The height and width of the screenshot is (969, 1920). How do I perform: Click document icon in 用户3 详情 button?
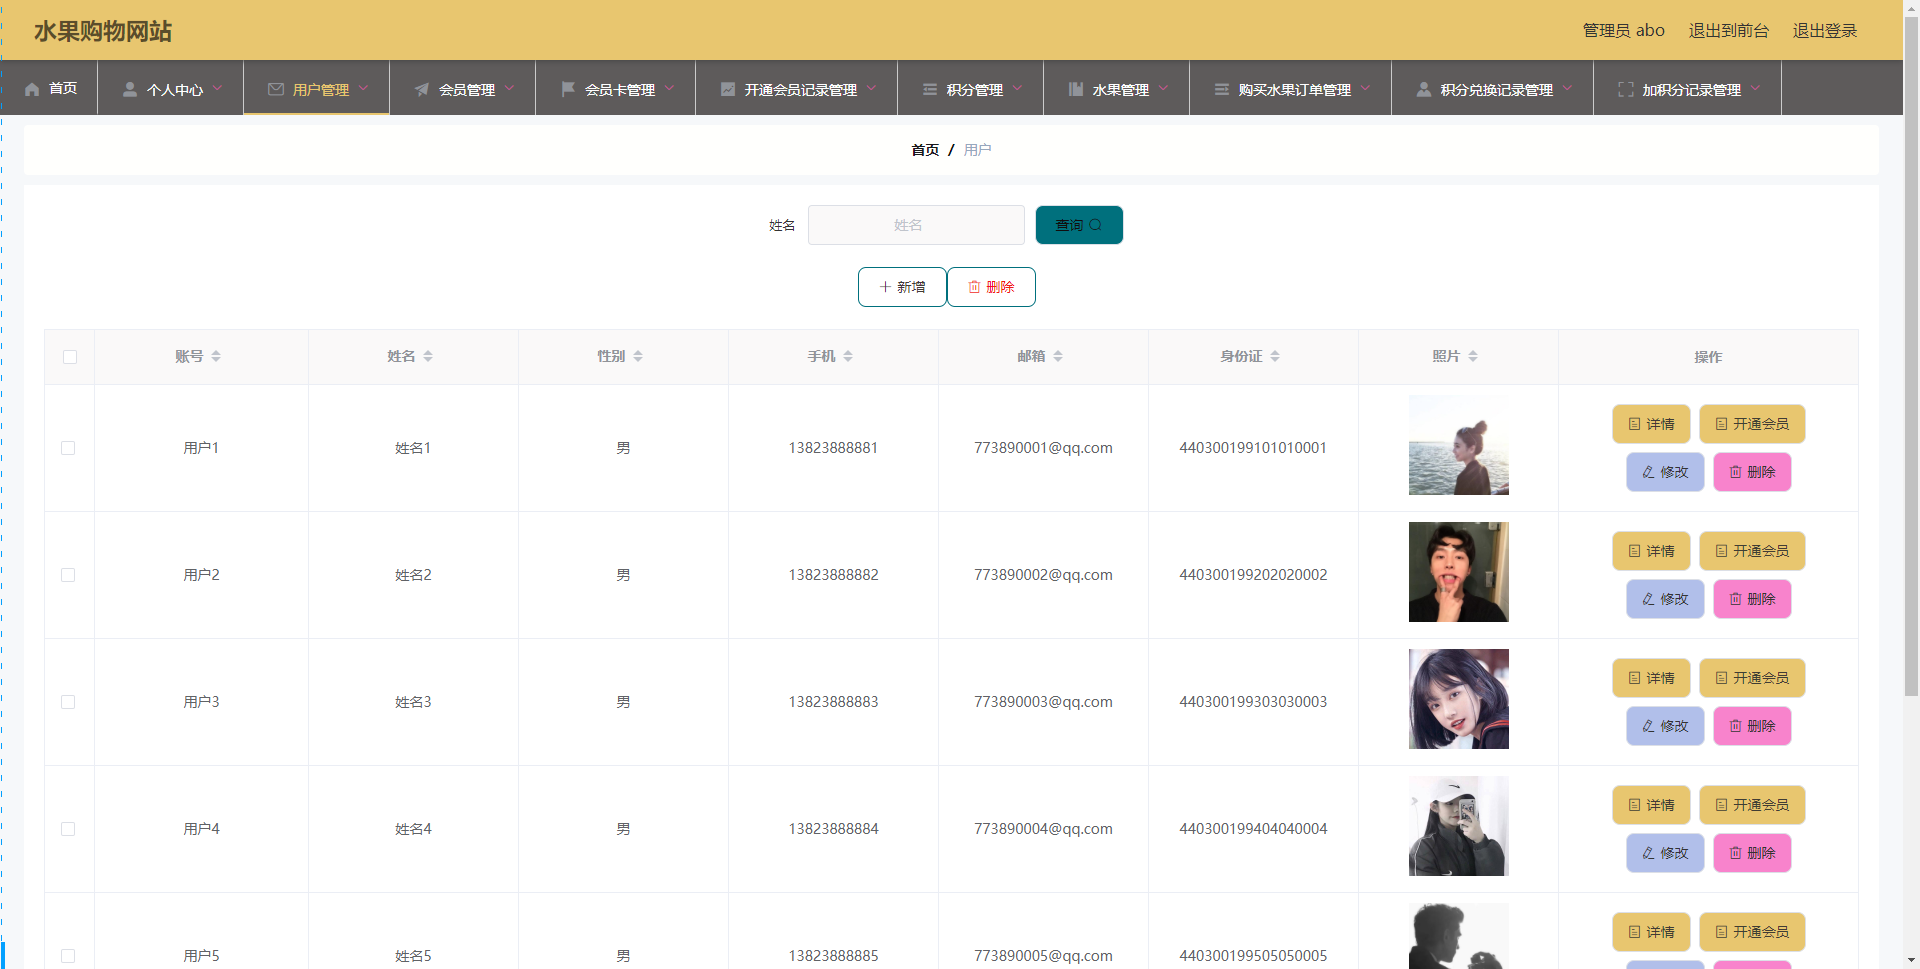1634,678
